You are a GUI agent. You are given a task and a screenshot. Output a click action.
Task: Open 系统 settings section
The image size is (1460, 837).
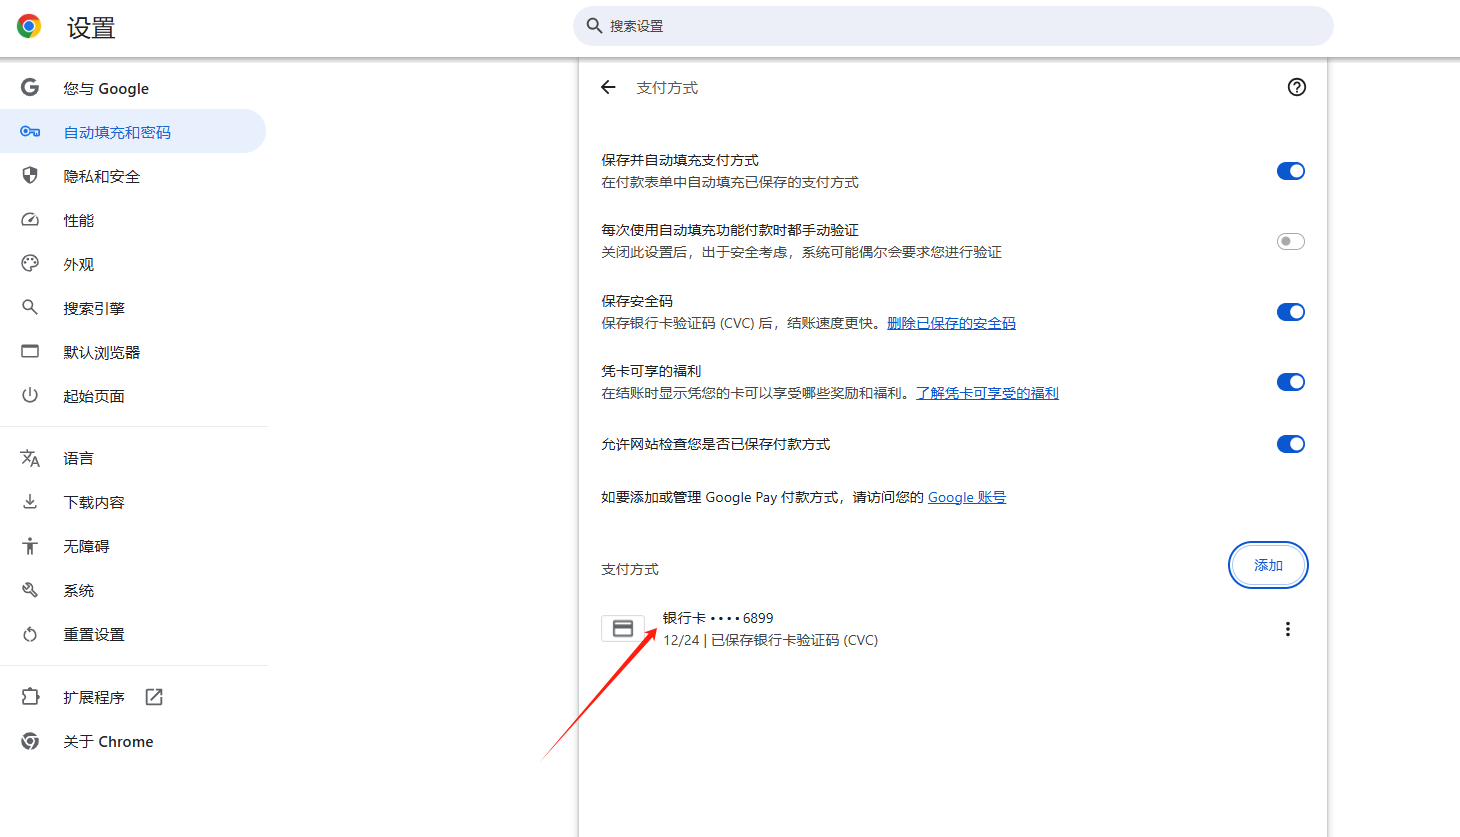133,590
